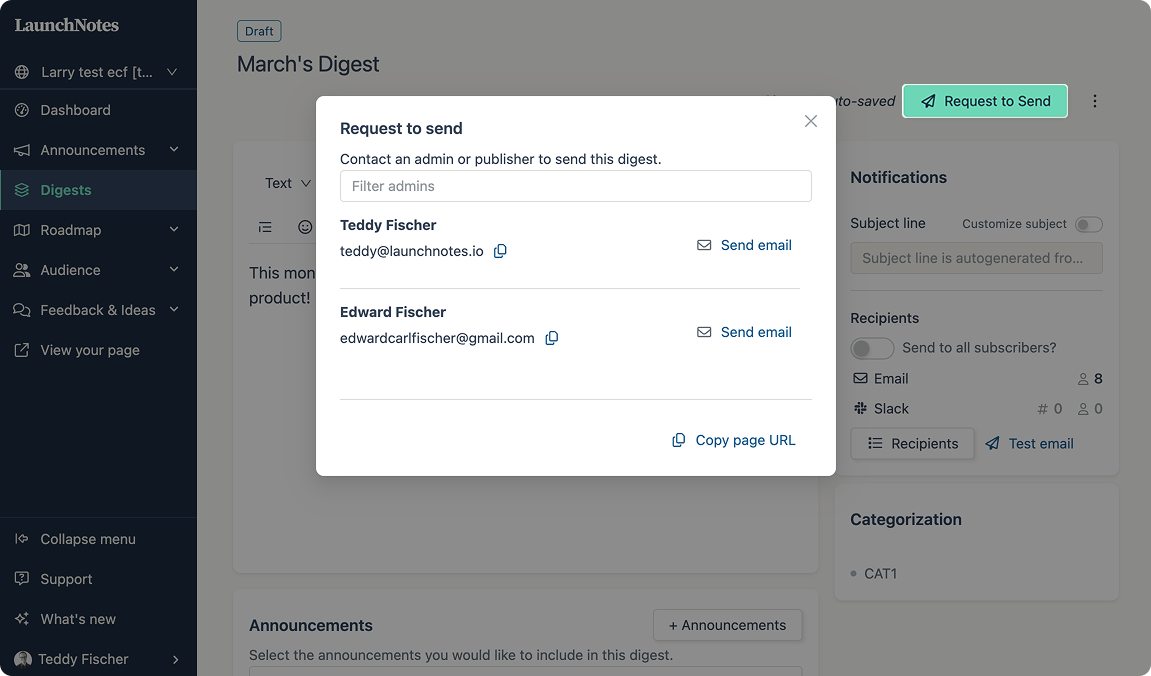
Task: Copy Teddy Fischer's email address icon
Action: click(x=500, y=251)
